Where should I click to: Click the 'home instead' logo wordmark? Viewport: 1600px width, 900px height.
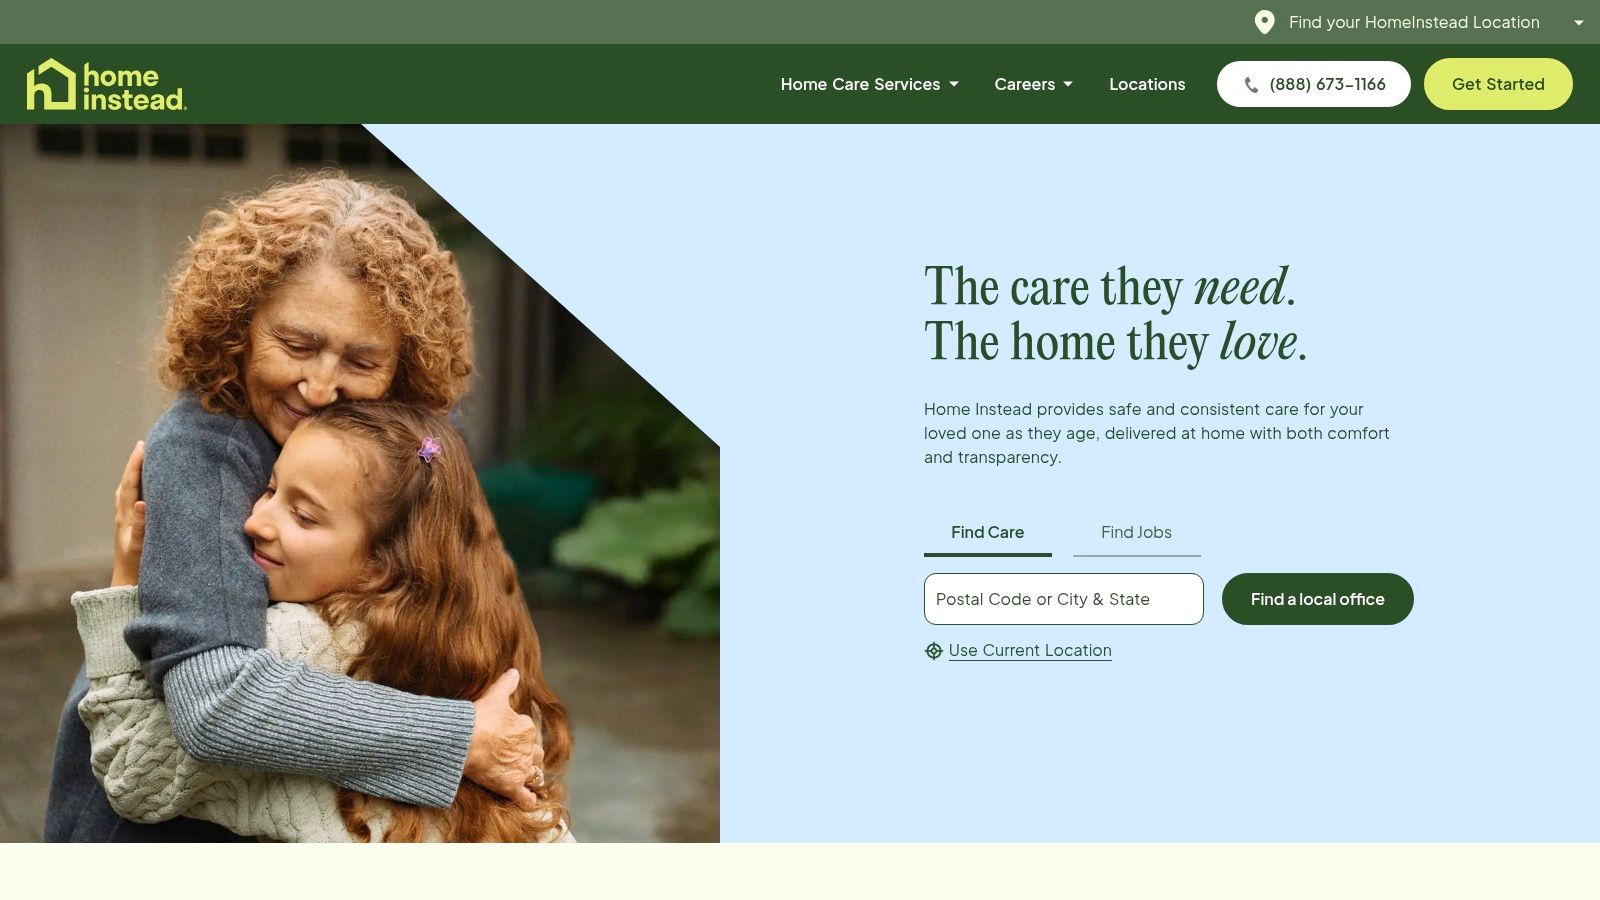(134, 87)
